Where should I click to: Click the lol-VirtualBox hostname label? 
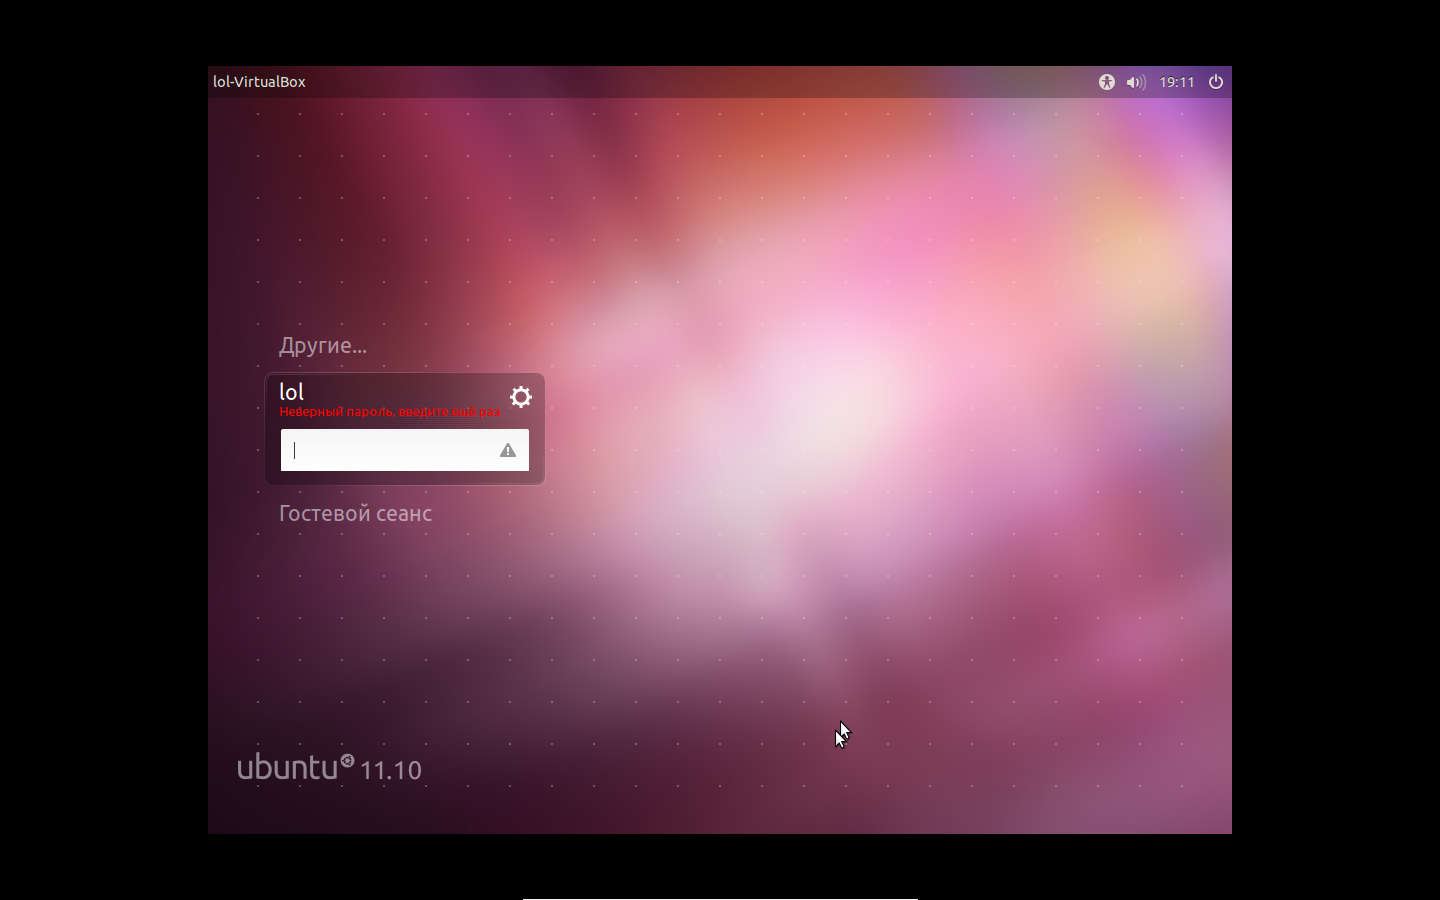259,82
